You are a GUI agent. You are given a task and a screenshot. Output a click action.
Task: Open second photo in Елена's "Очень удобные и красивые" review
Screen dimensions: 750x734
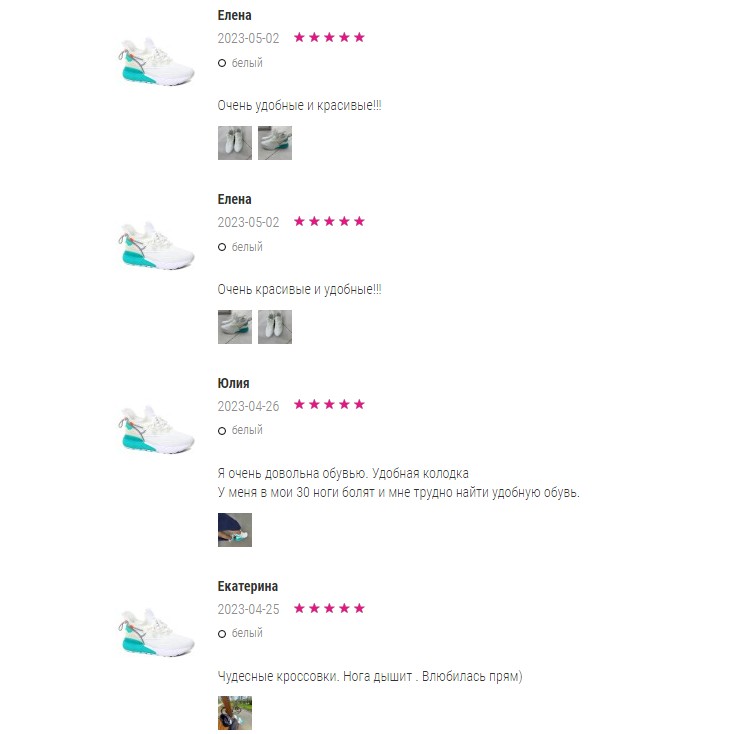tap(275, 142)
